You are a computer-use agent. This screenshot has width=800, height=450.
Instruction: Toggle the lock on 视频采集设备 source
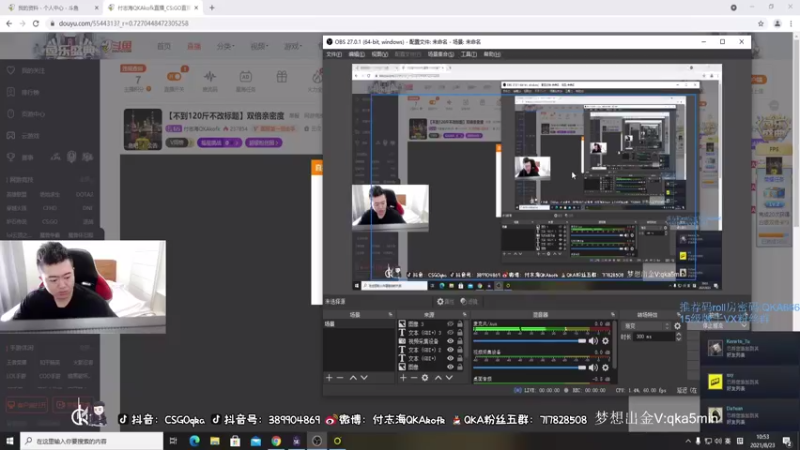coord(460,341)
